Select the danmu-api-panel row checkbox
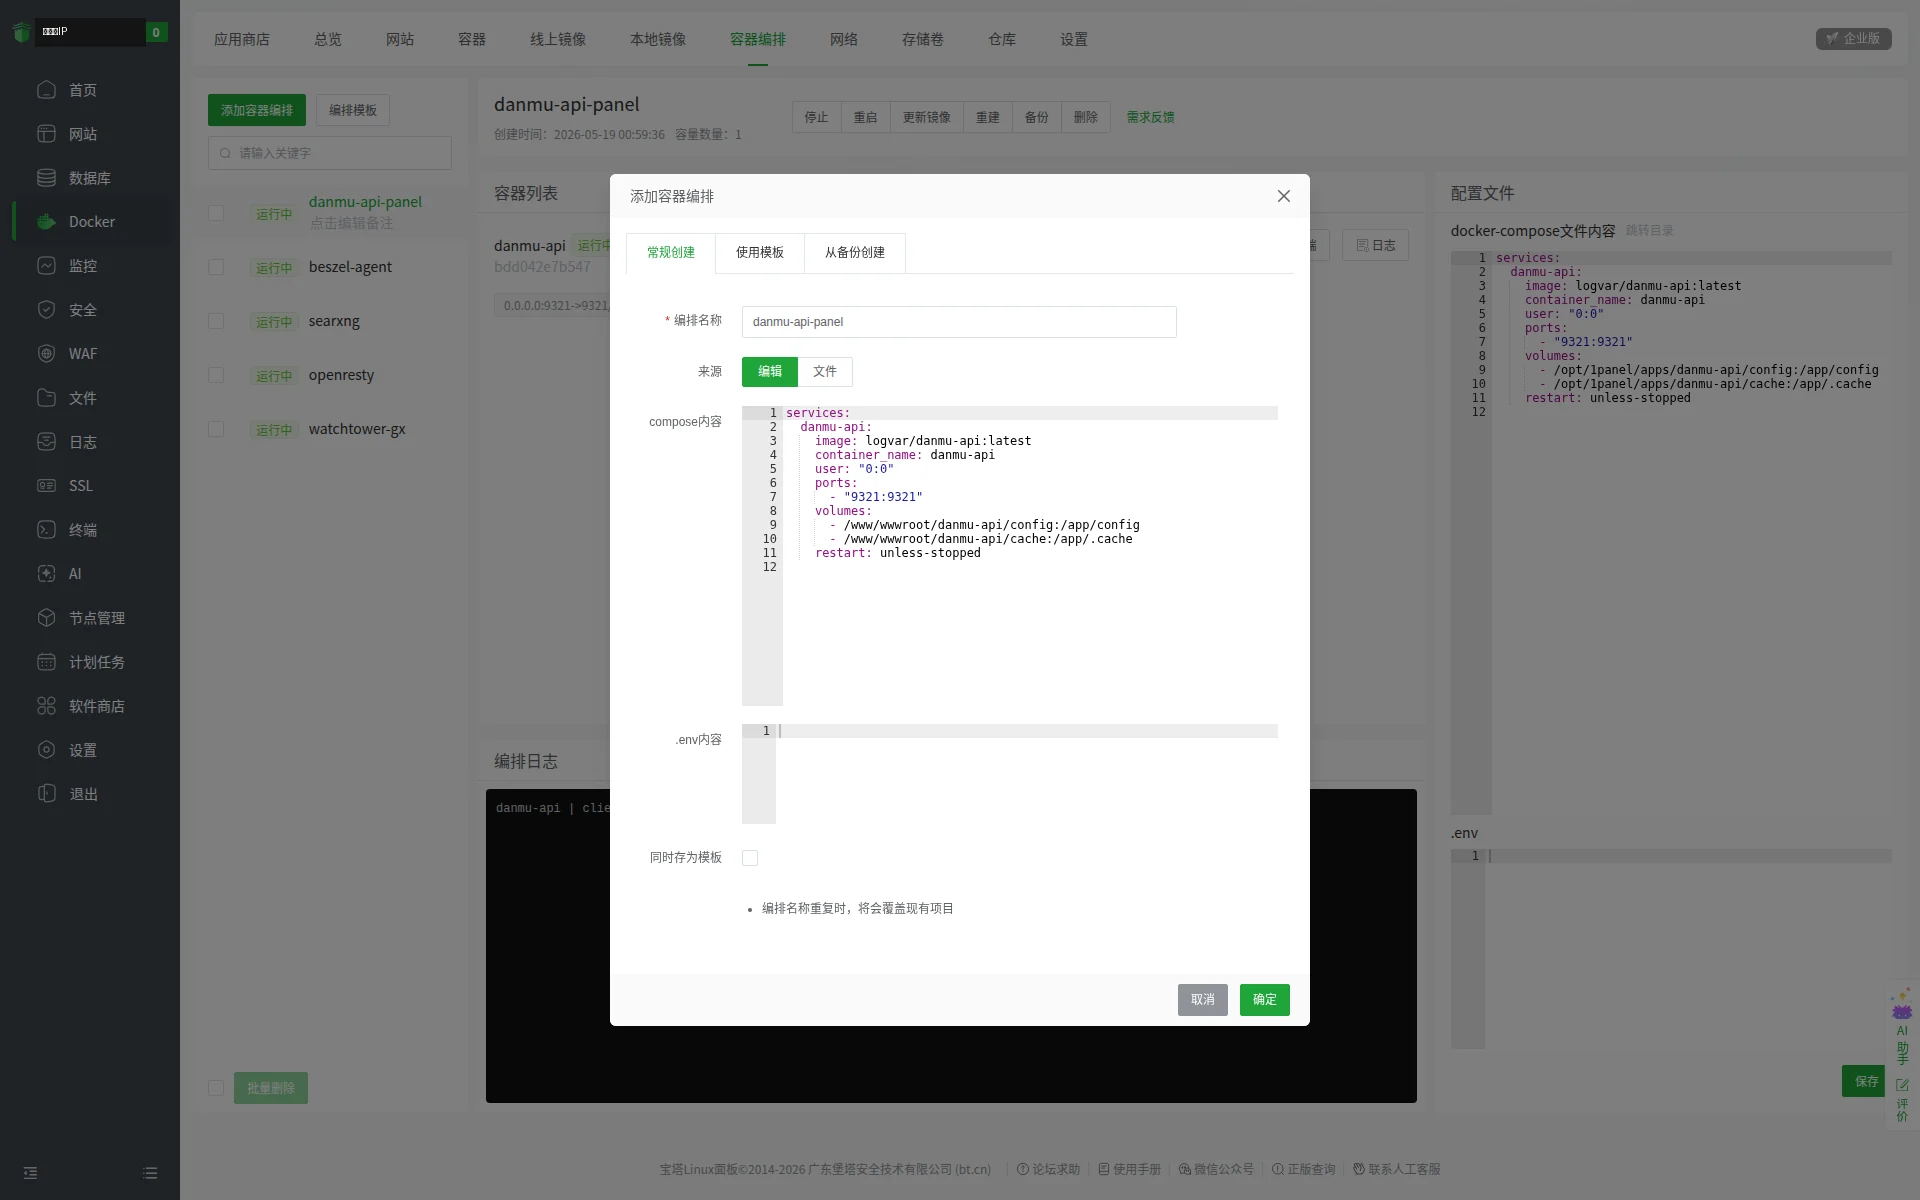This screenshot has width=1920, height=1200. (x=216, y=213)
